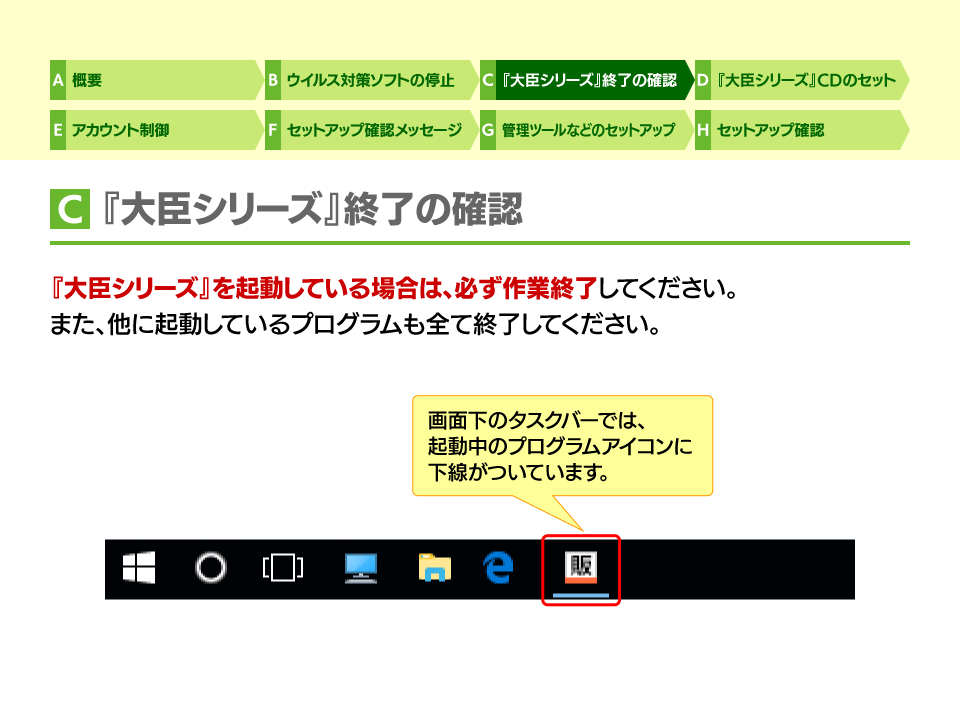Open step D 『大臣シリーズ』CDのセット
This screenshot has height=720, width=960.
(802, 80)
